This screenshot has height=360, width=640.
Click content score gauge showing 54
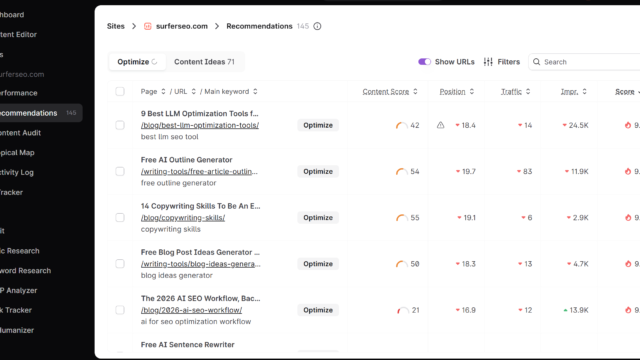[x=402, y=171]
